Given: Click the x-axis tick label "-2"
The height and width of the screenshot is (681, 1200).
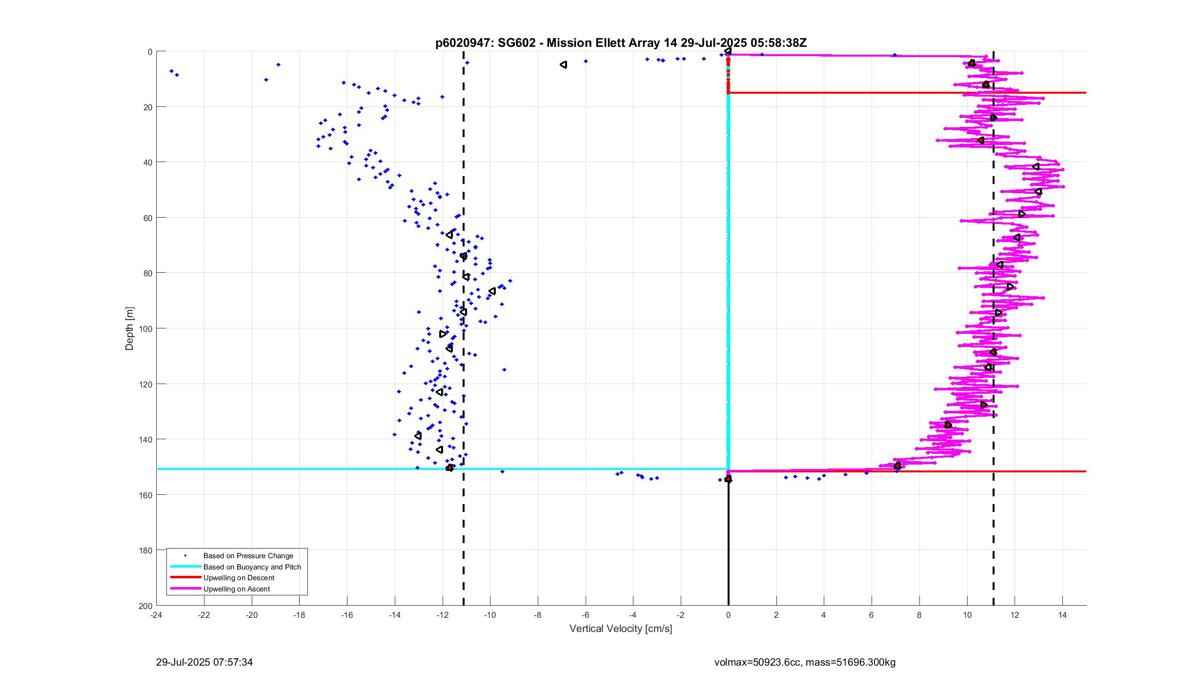Looking at the screenshot, I should pos(681,615).
